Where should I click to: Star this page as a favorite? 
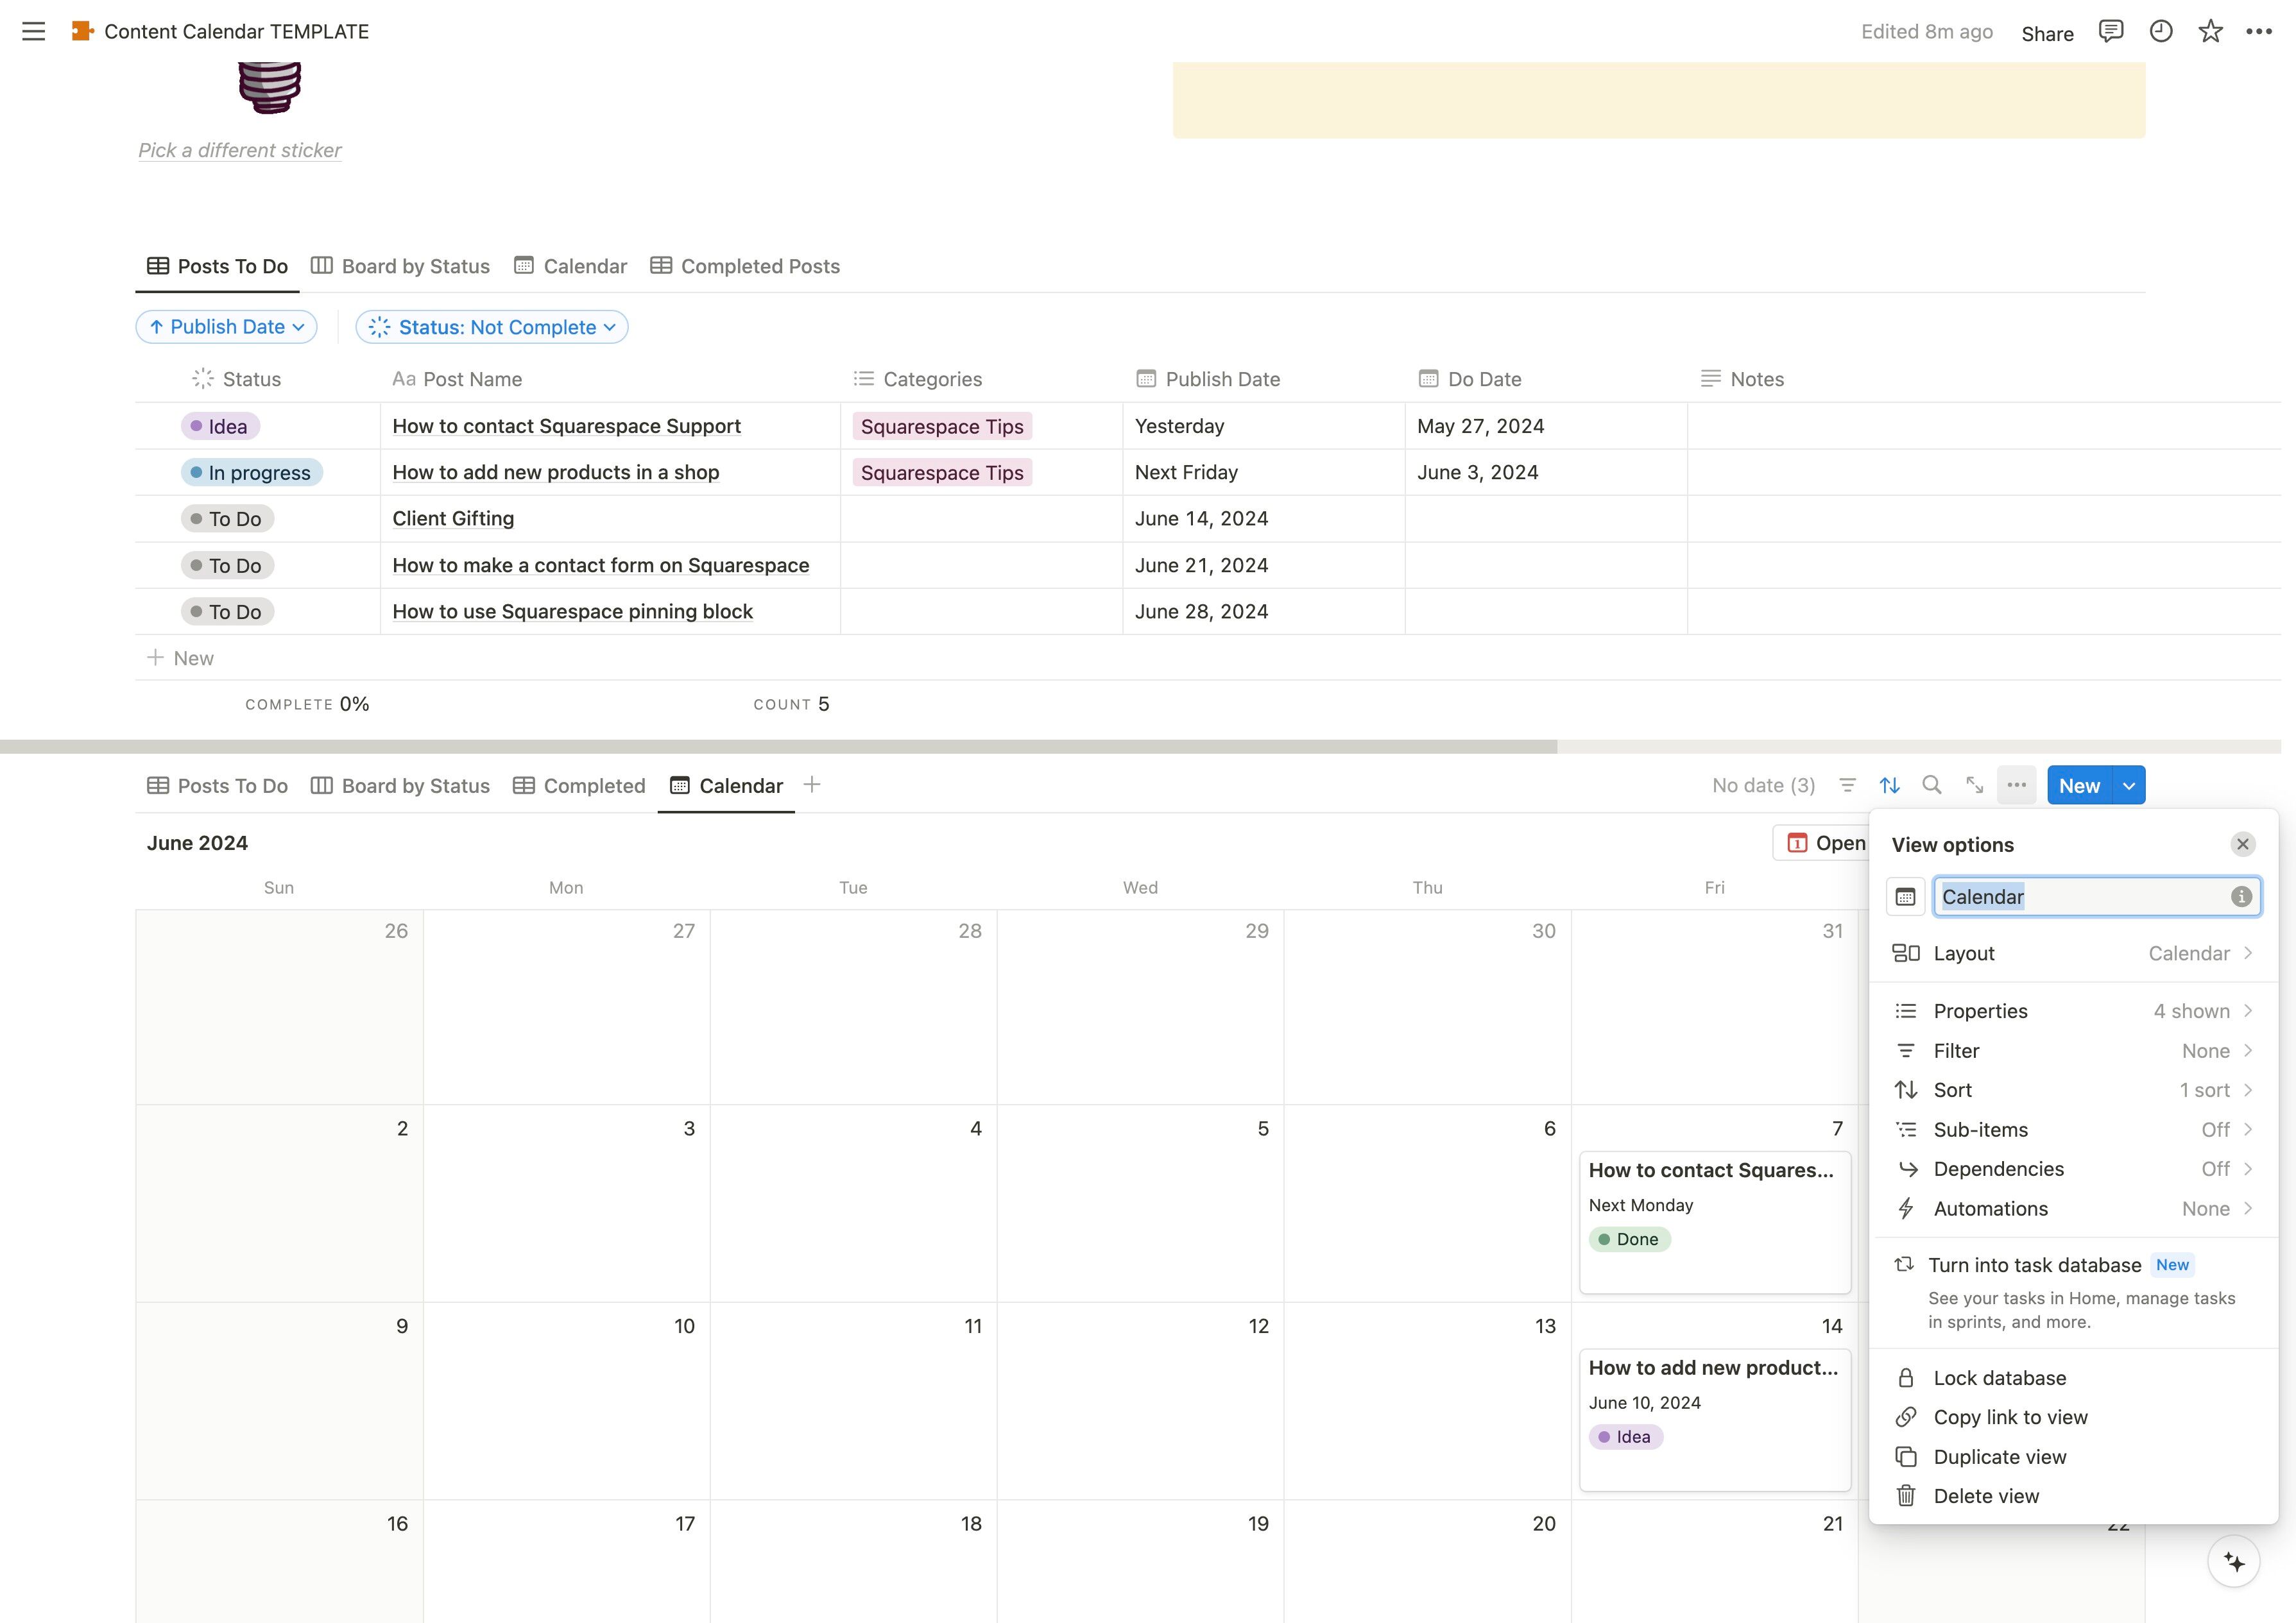(x=2210, y=31)
